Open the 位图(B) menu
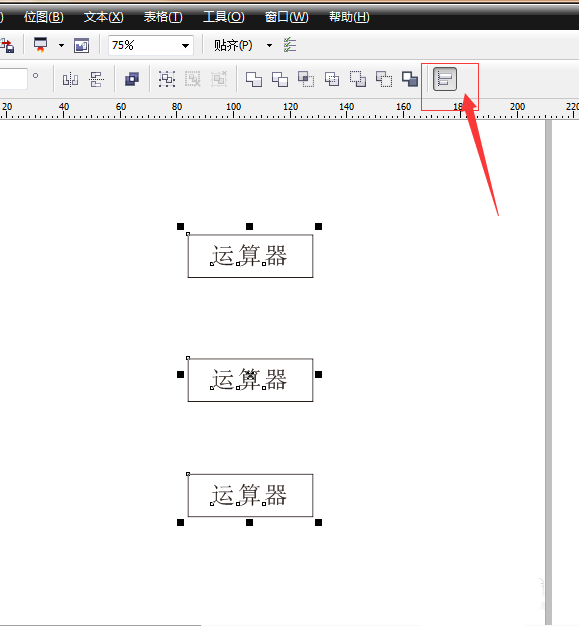The image size is (579, 626). [x=44, y=17]
